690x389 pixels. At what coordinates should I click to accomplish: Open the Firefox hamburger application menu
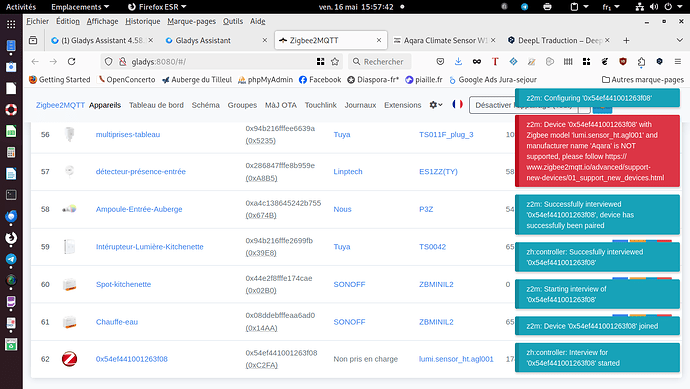678,62
